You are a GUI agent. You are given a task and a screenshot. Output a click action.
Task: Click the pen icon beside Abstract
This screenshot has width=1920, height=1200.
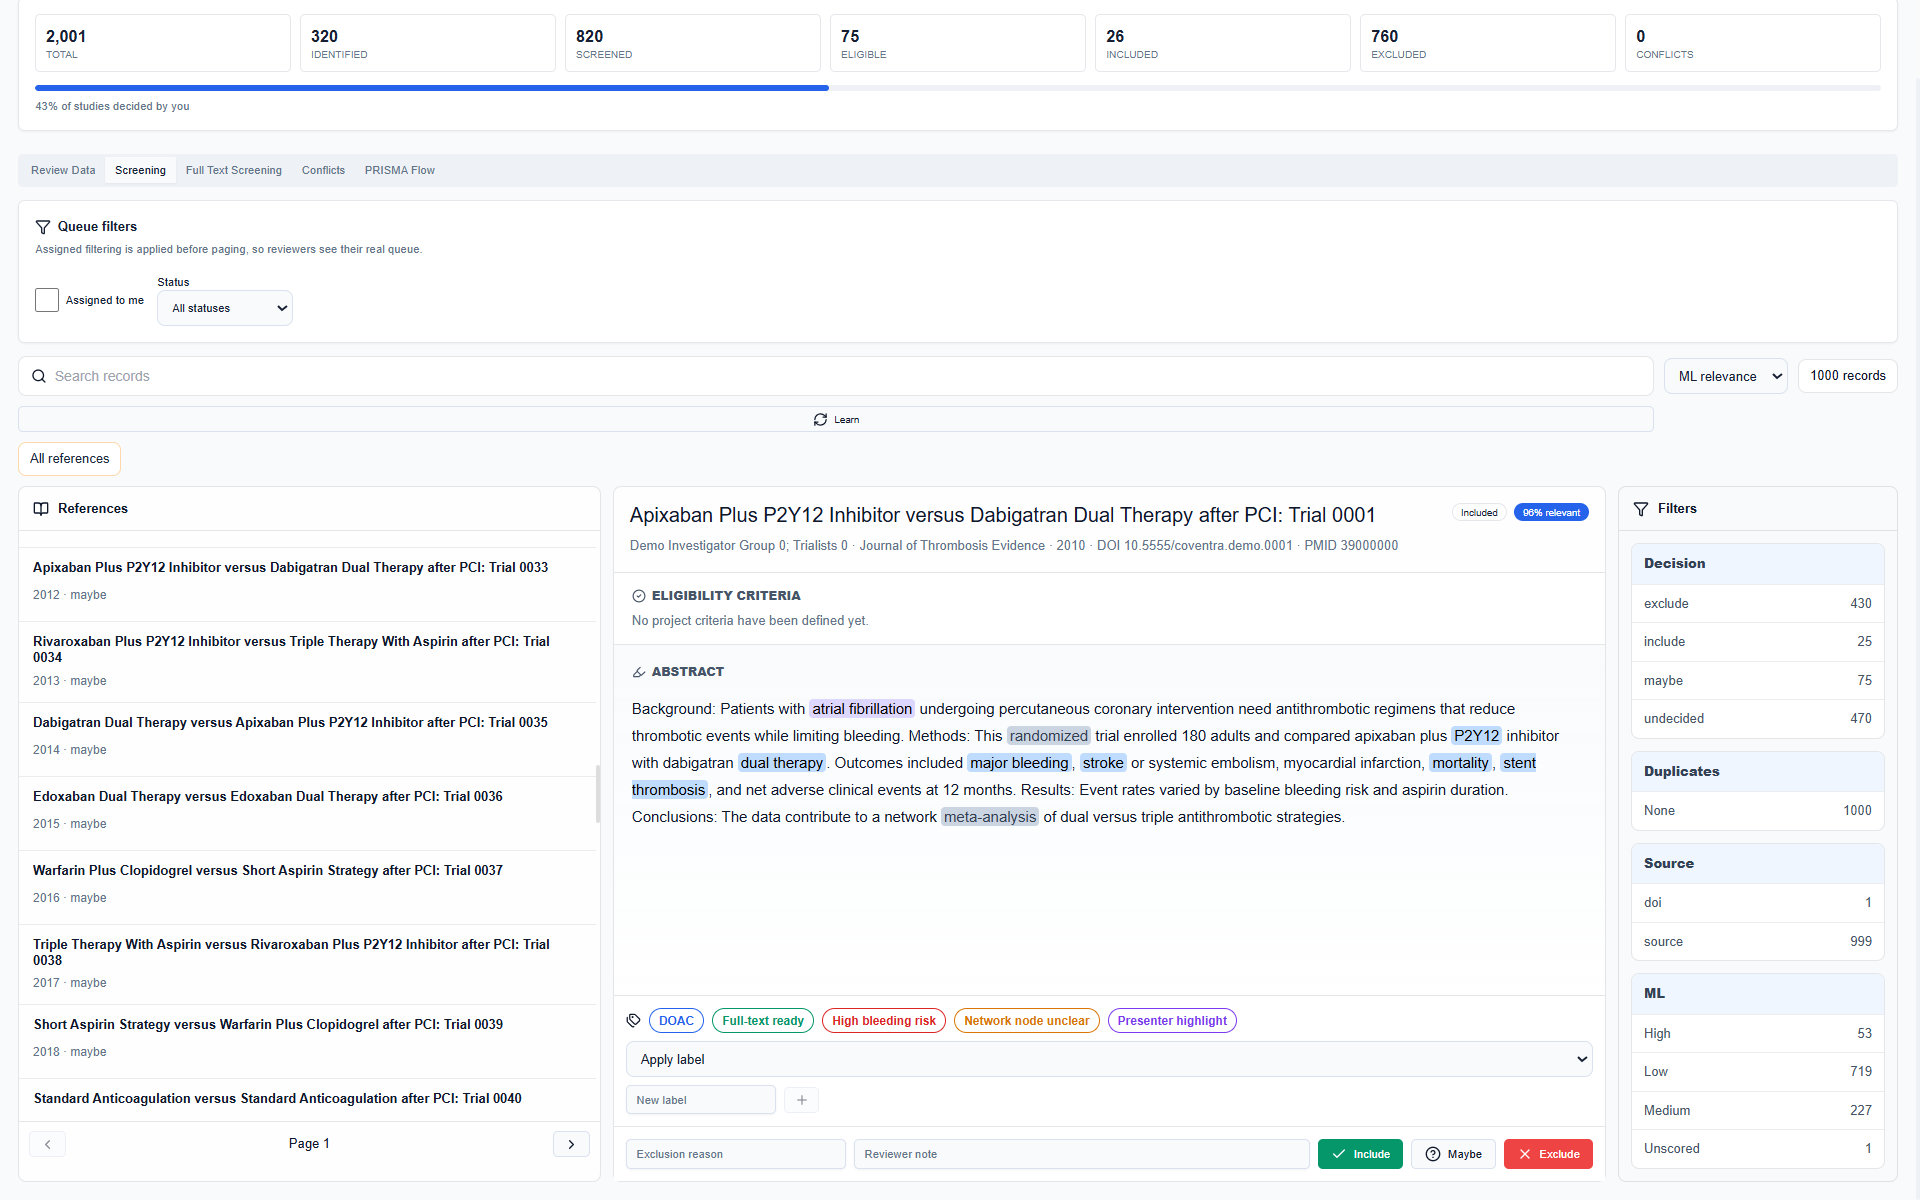[639, 672]
